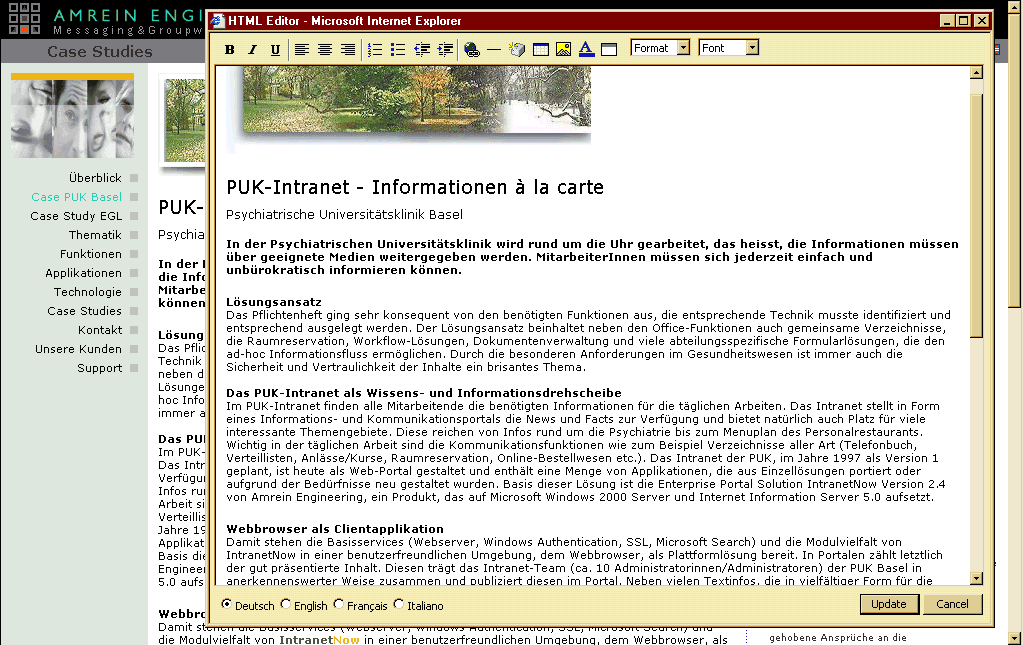The width and height of the screenshot is (1023, 645).
Task: Open Case Study EGL in sidebar
Action: coord(76,216)
